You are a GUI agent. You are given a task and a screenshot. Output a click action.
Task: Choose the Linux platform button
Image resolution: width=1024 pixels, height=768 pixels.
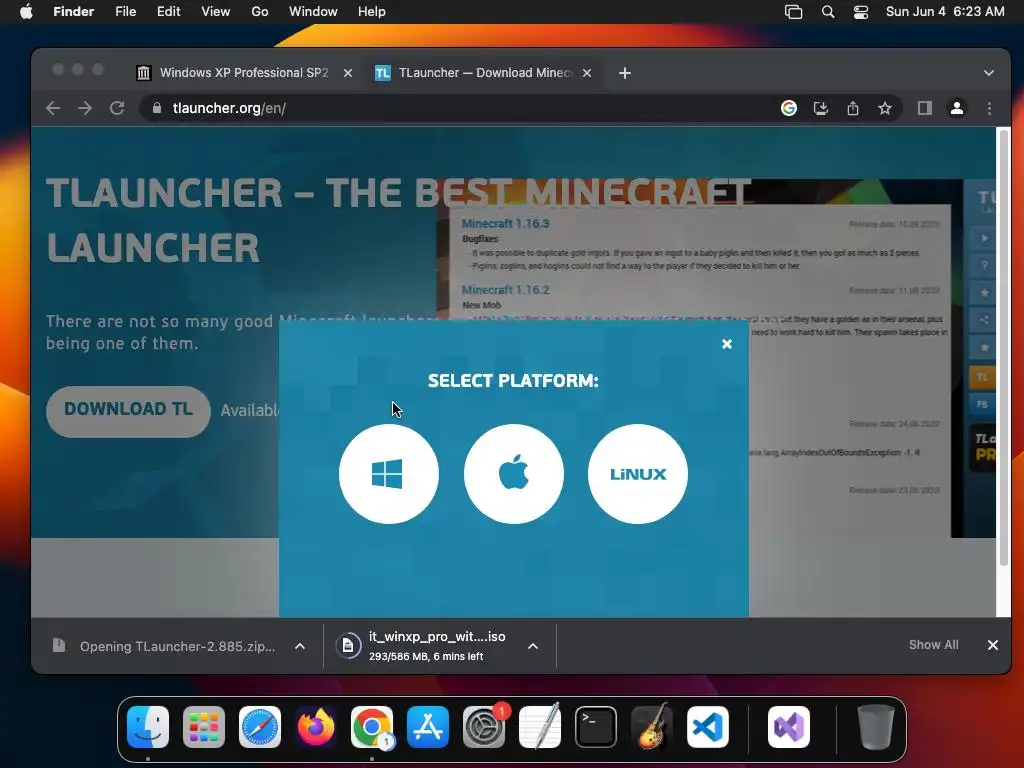tap(637, 473)
